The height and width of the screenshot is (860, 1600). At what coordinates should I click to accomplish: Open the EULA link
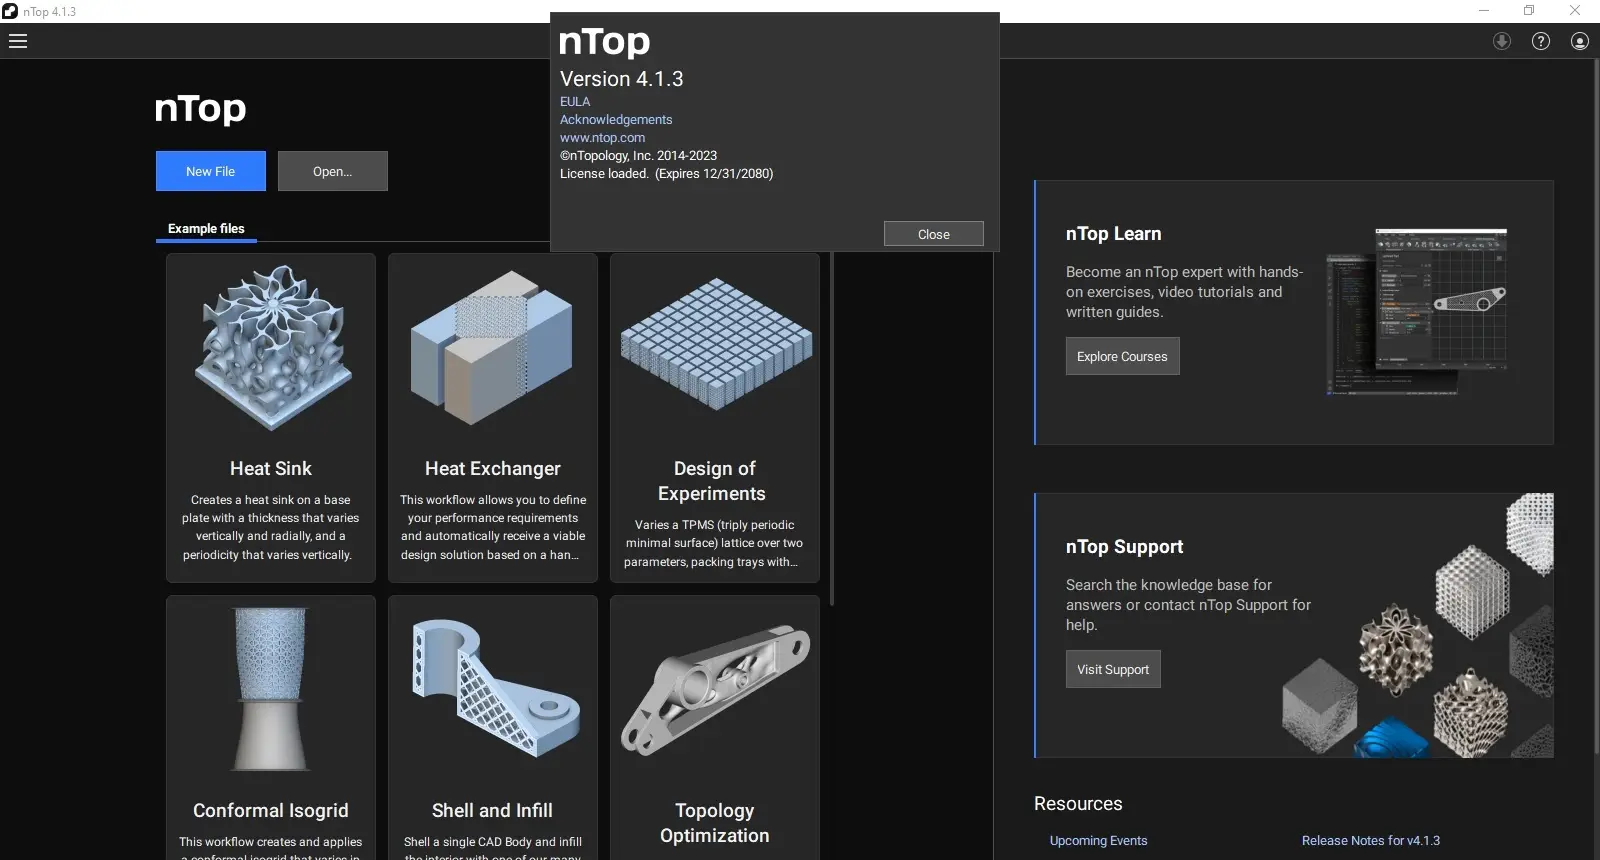575,102
